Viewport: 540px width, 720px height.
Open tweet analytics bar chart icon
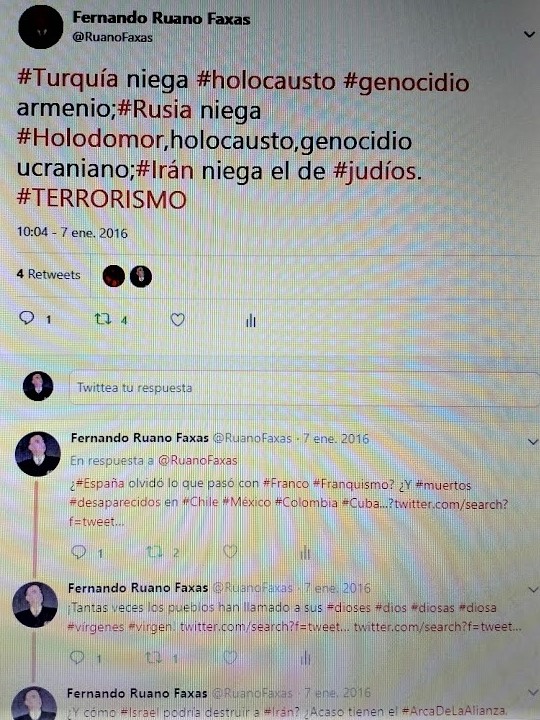tap(251, 321)
